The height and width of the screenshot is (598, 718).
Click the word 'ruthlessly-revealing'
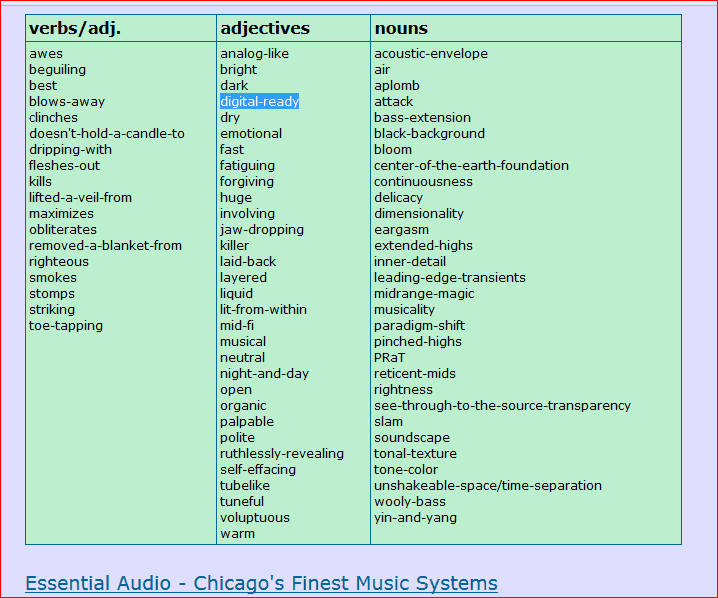(282, 454)
